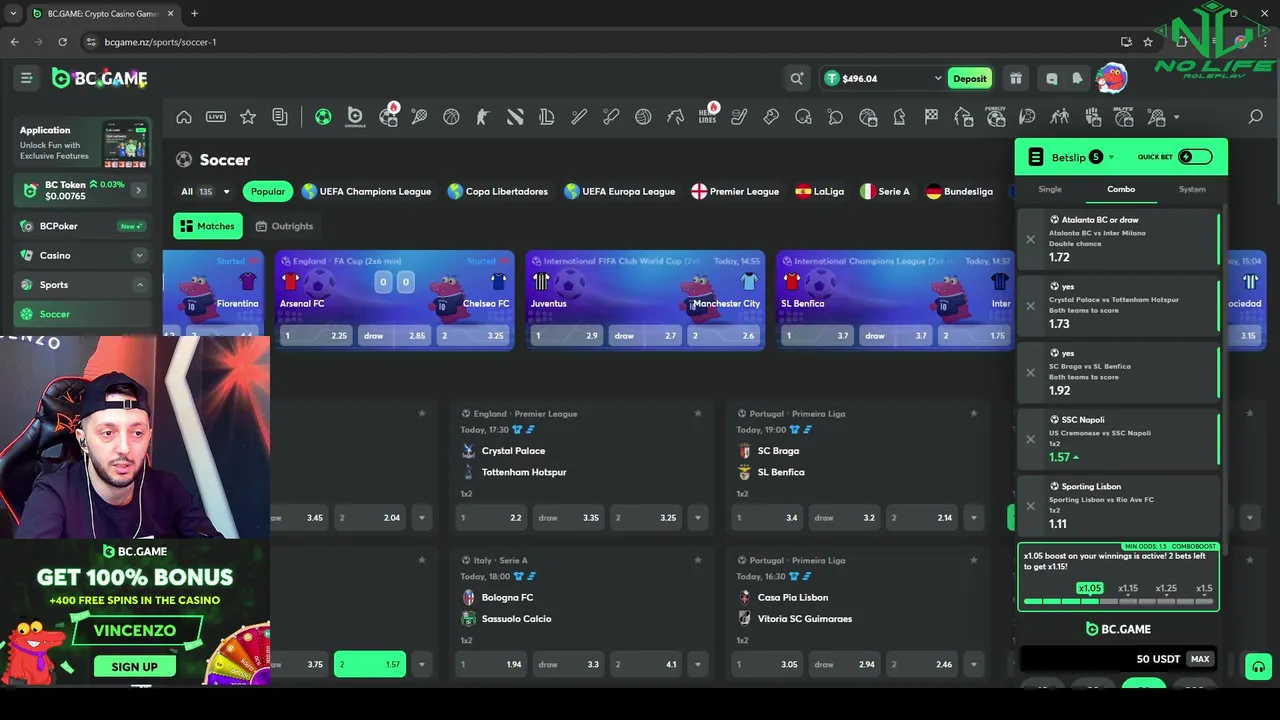Open the Betslip dropdown arrow

pyautogui.click(x=1111, y=158)
